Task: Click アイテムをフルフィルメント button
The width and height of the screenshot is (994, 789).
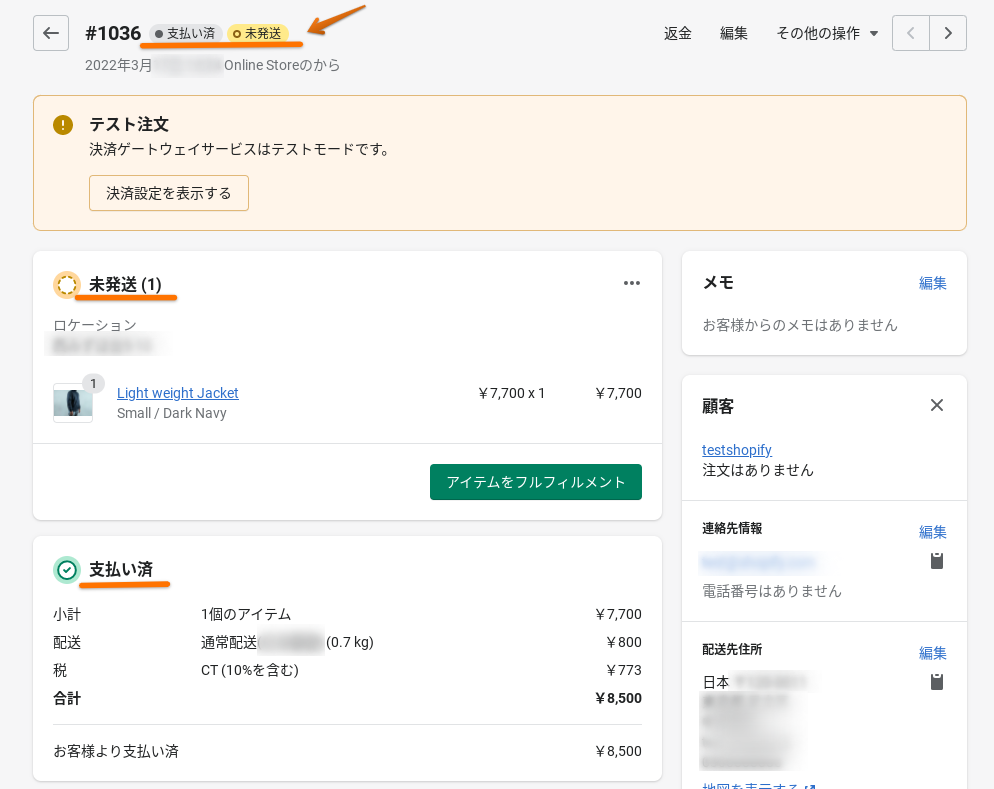Action: (x=536, y=482)
